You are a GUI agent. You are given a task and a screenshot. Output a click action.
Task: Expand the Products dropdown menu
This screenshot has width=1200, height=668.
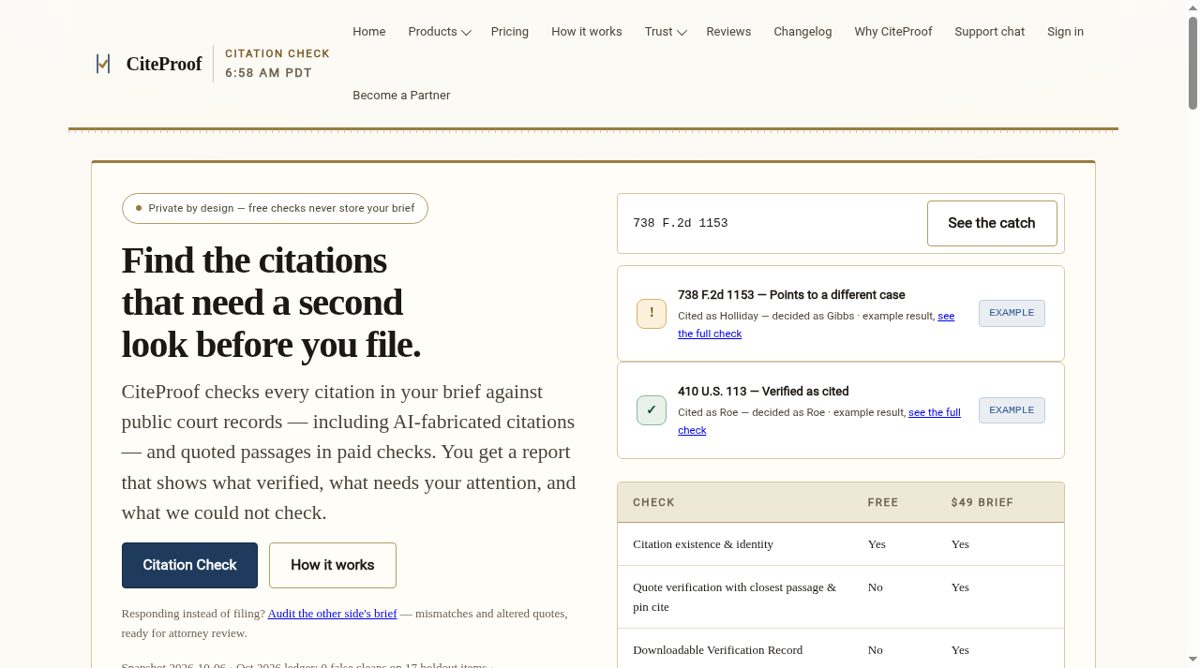point(439,32)
